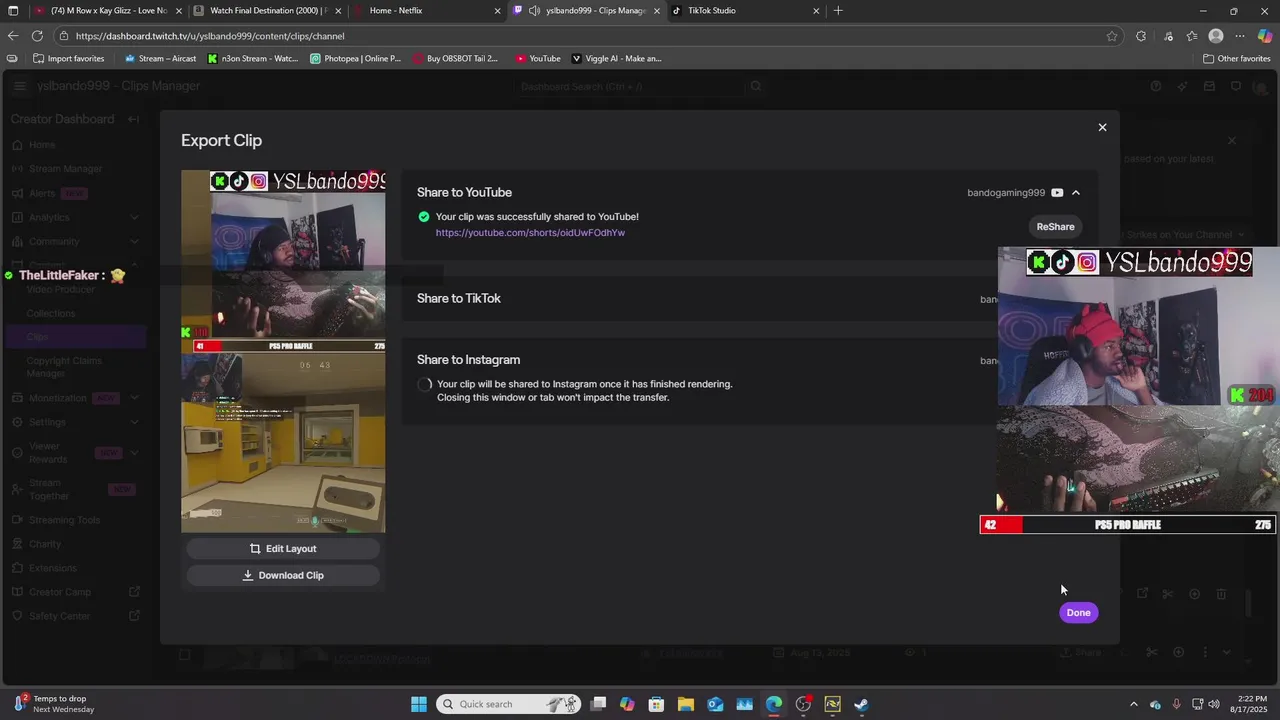
Task: Toggle the microphone tray icon
Action: click(1176, 704)
